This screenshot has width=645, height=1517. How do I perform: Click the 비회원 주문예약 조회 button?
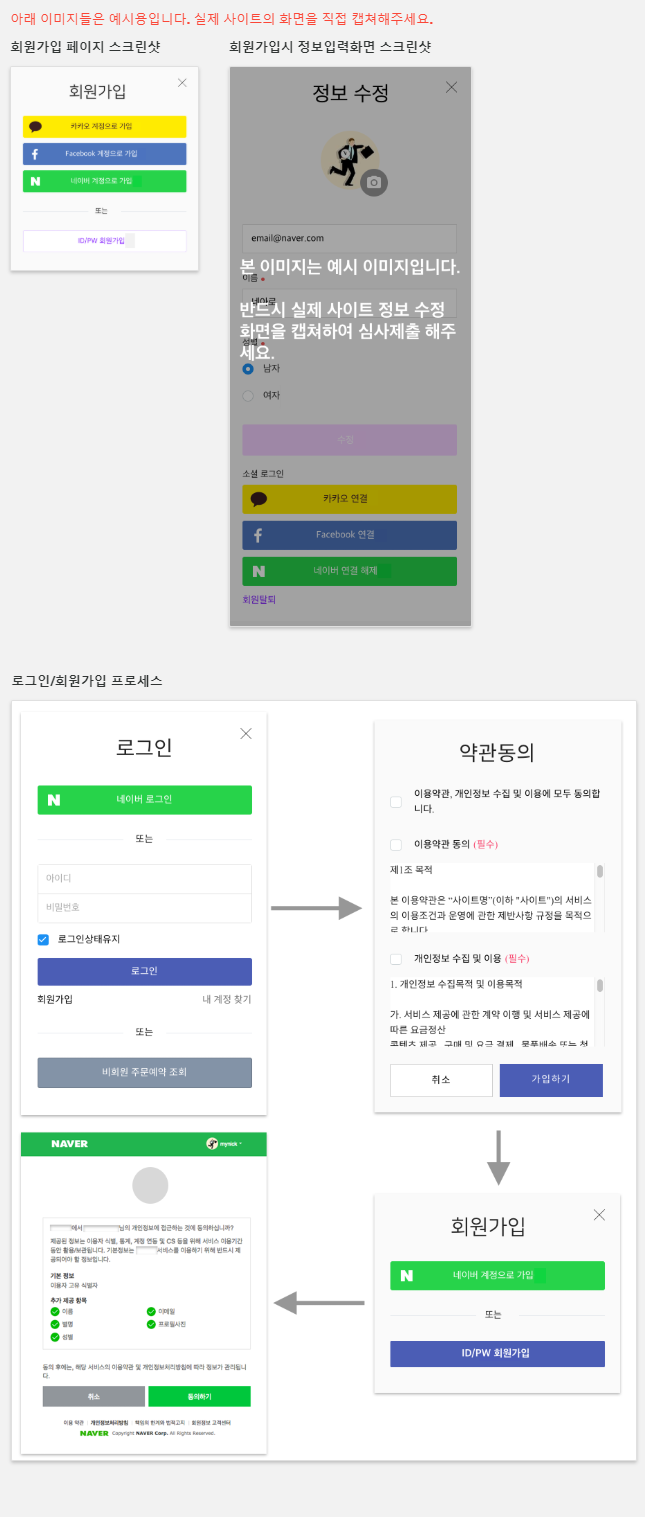tap(145, 1072)
